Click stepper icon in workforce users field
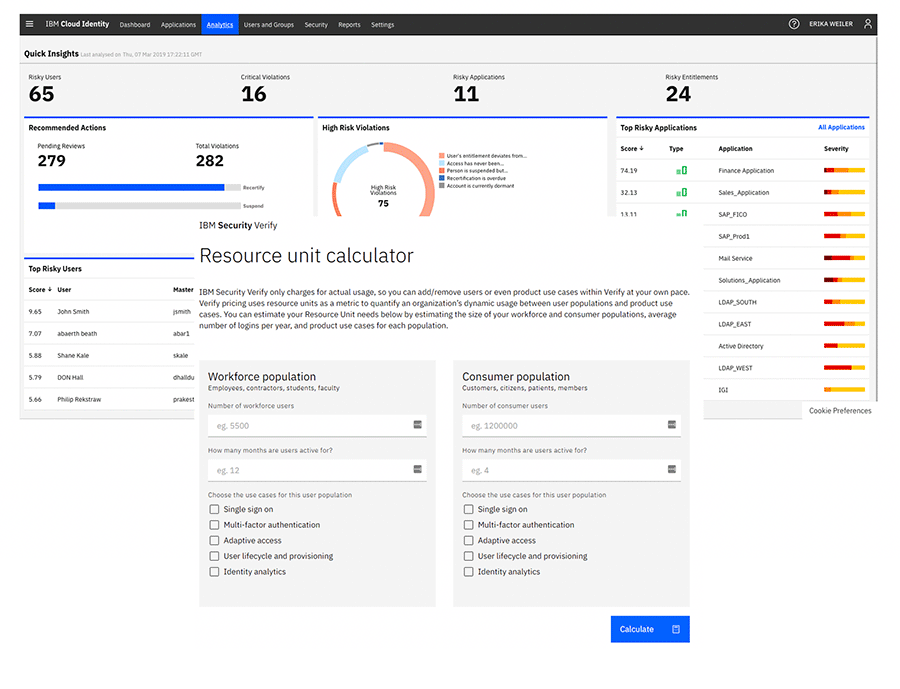This screenshot has width=900, height=689. [x=417, y=425]
